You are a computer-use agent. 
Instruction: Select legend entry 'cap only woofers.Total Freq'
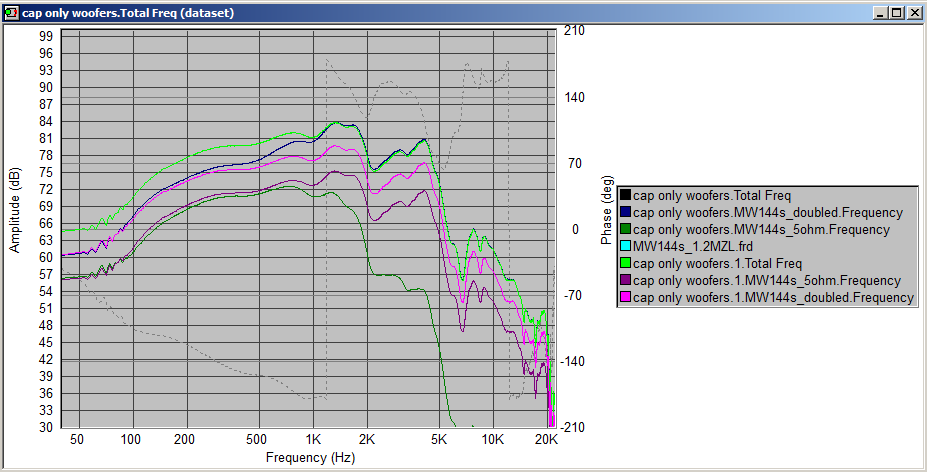click(712, 194)
